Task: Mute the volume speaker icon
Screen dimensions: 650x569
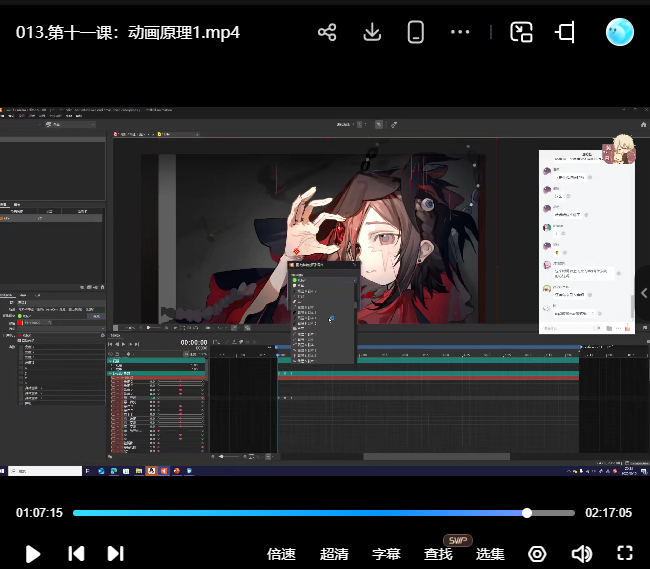Action: 581,554
